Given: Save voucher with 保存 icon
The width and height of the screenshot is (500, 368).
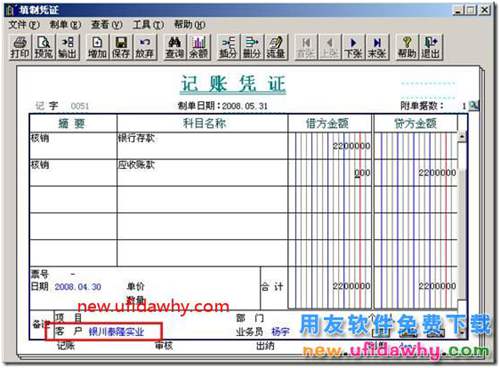Looking at the screenshot, I should 121,47.
